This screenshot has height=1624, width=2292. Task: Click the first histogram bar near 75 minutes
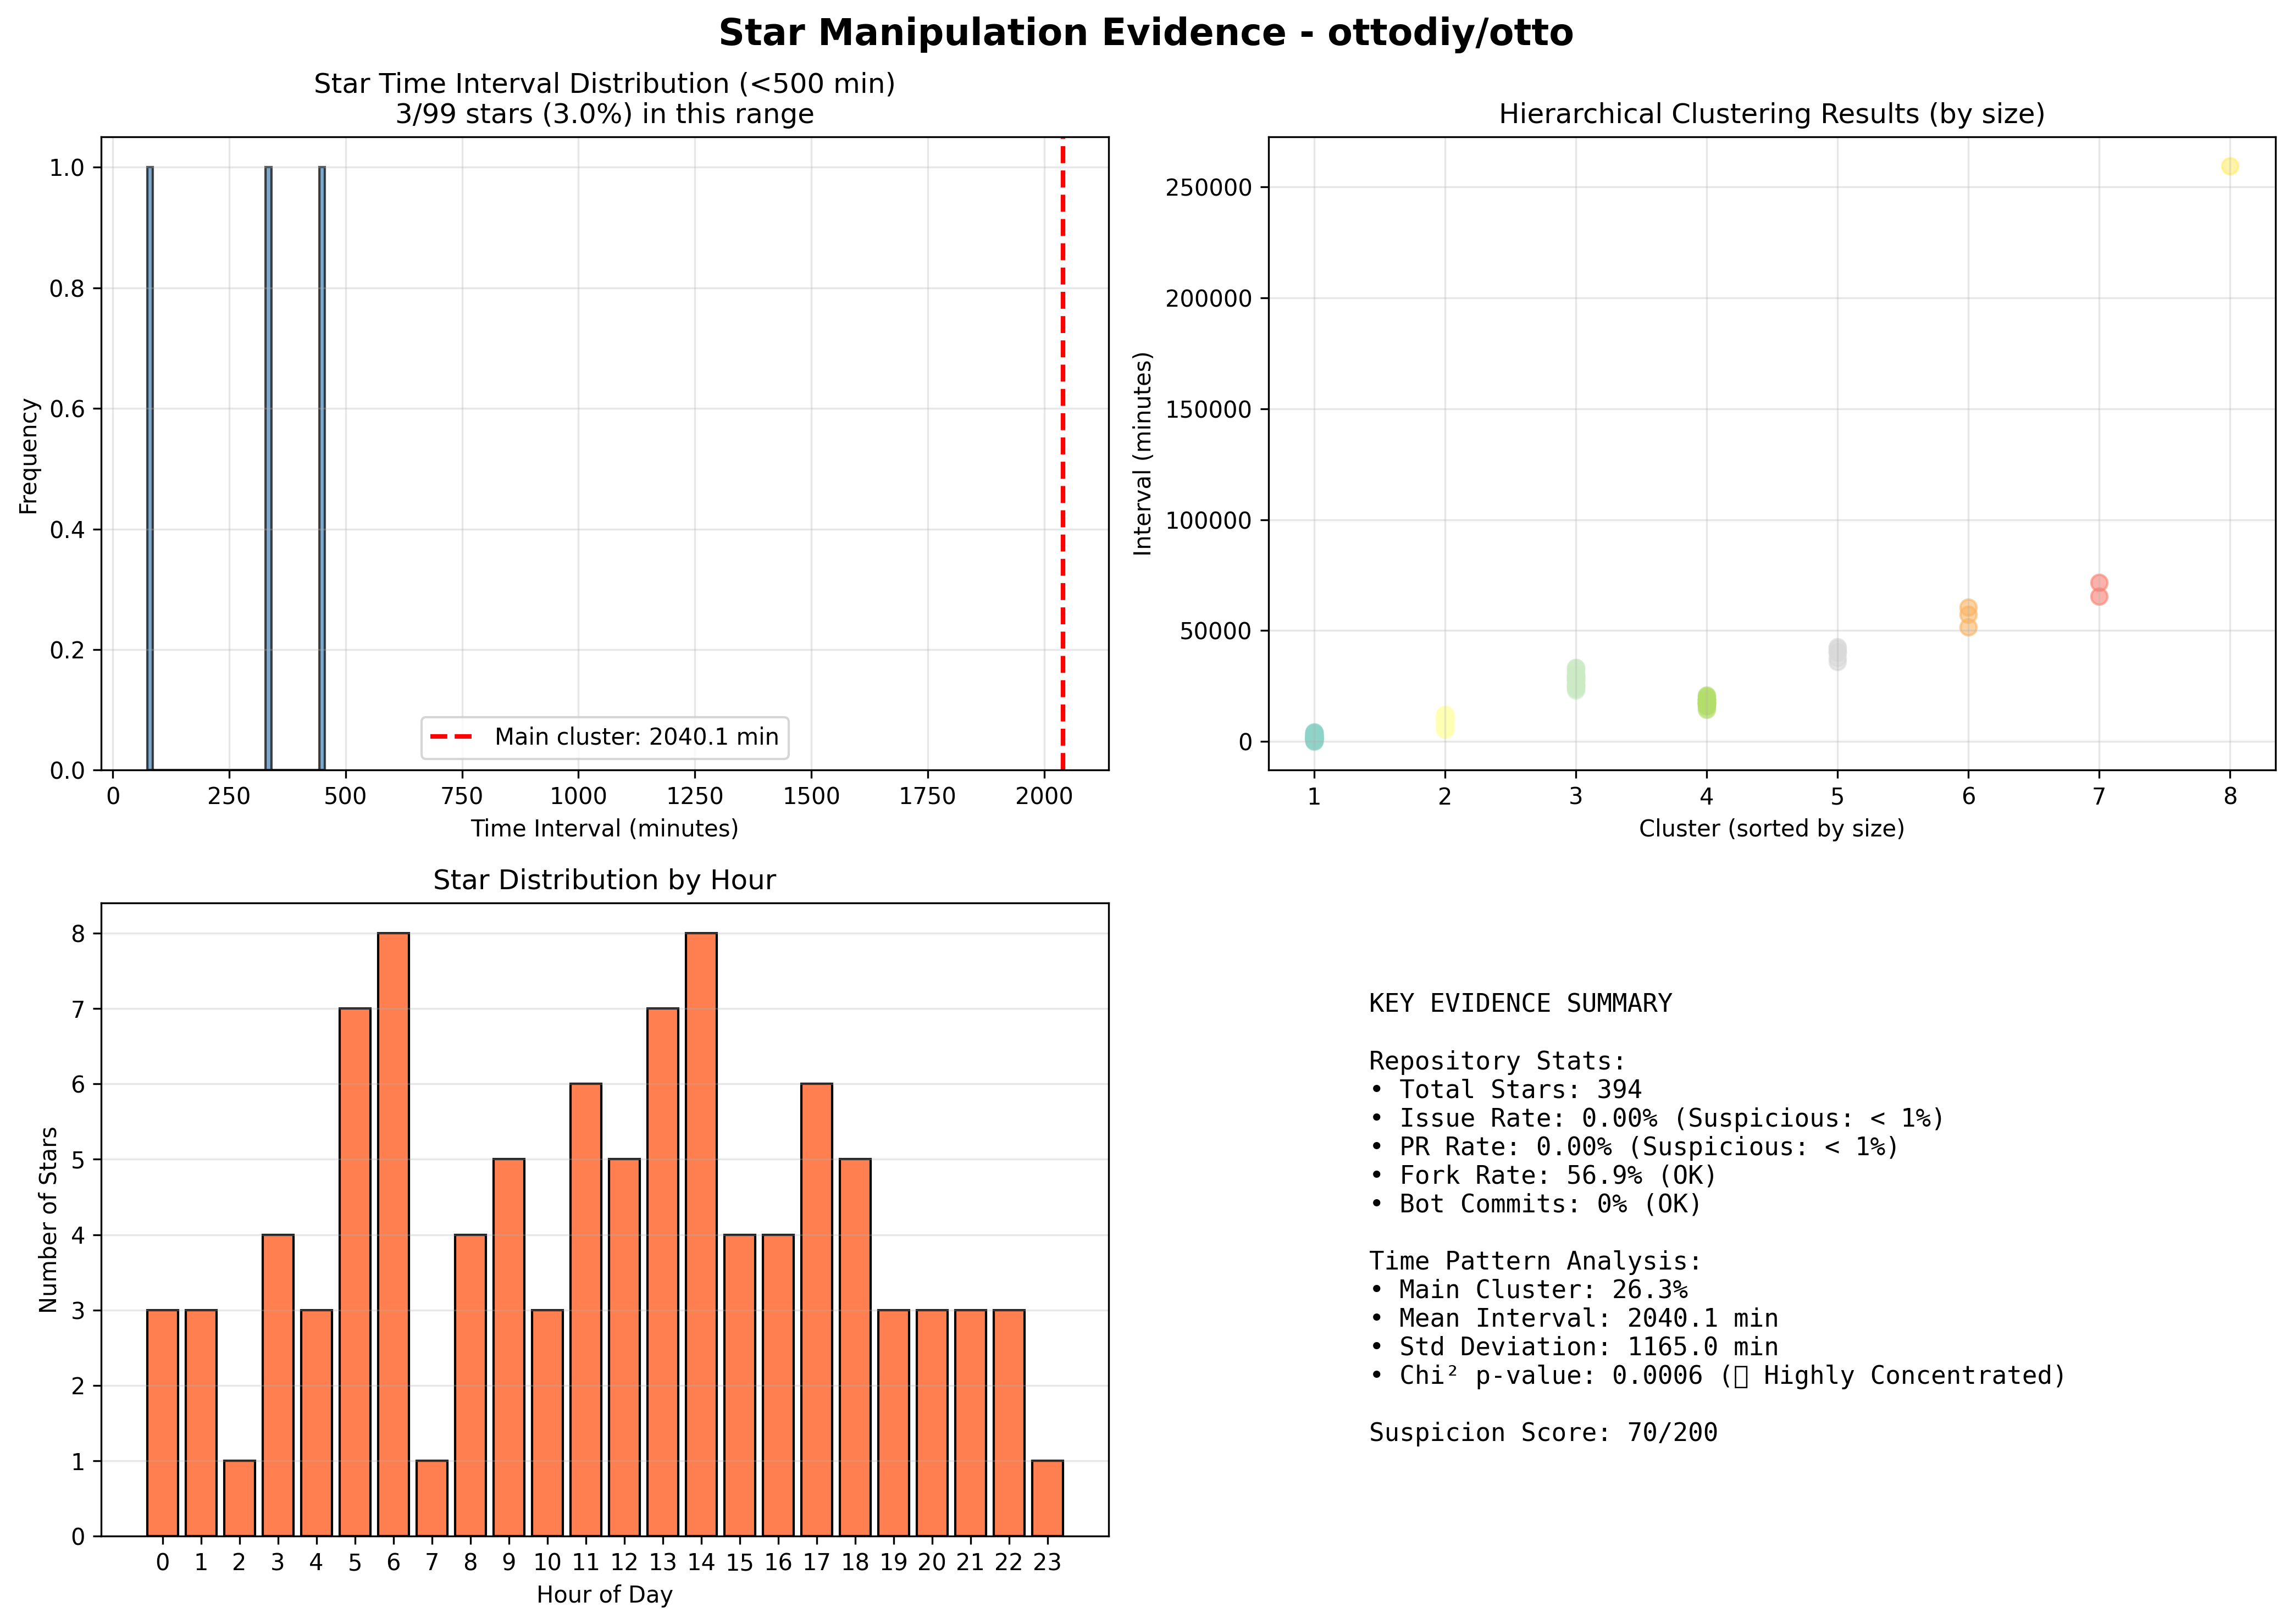[150, 468]
